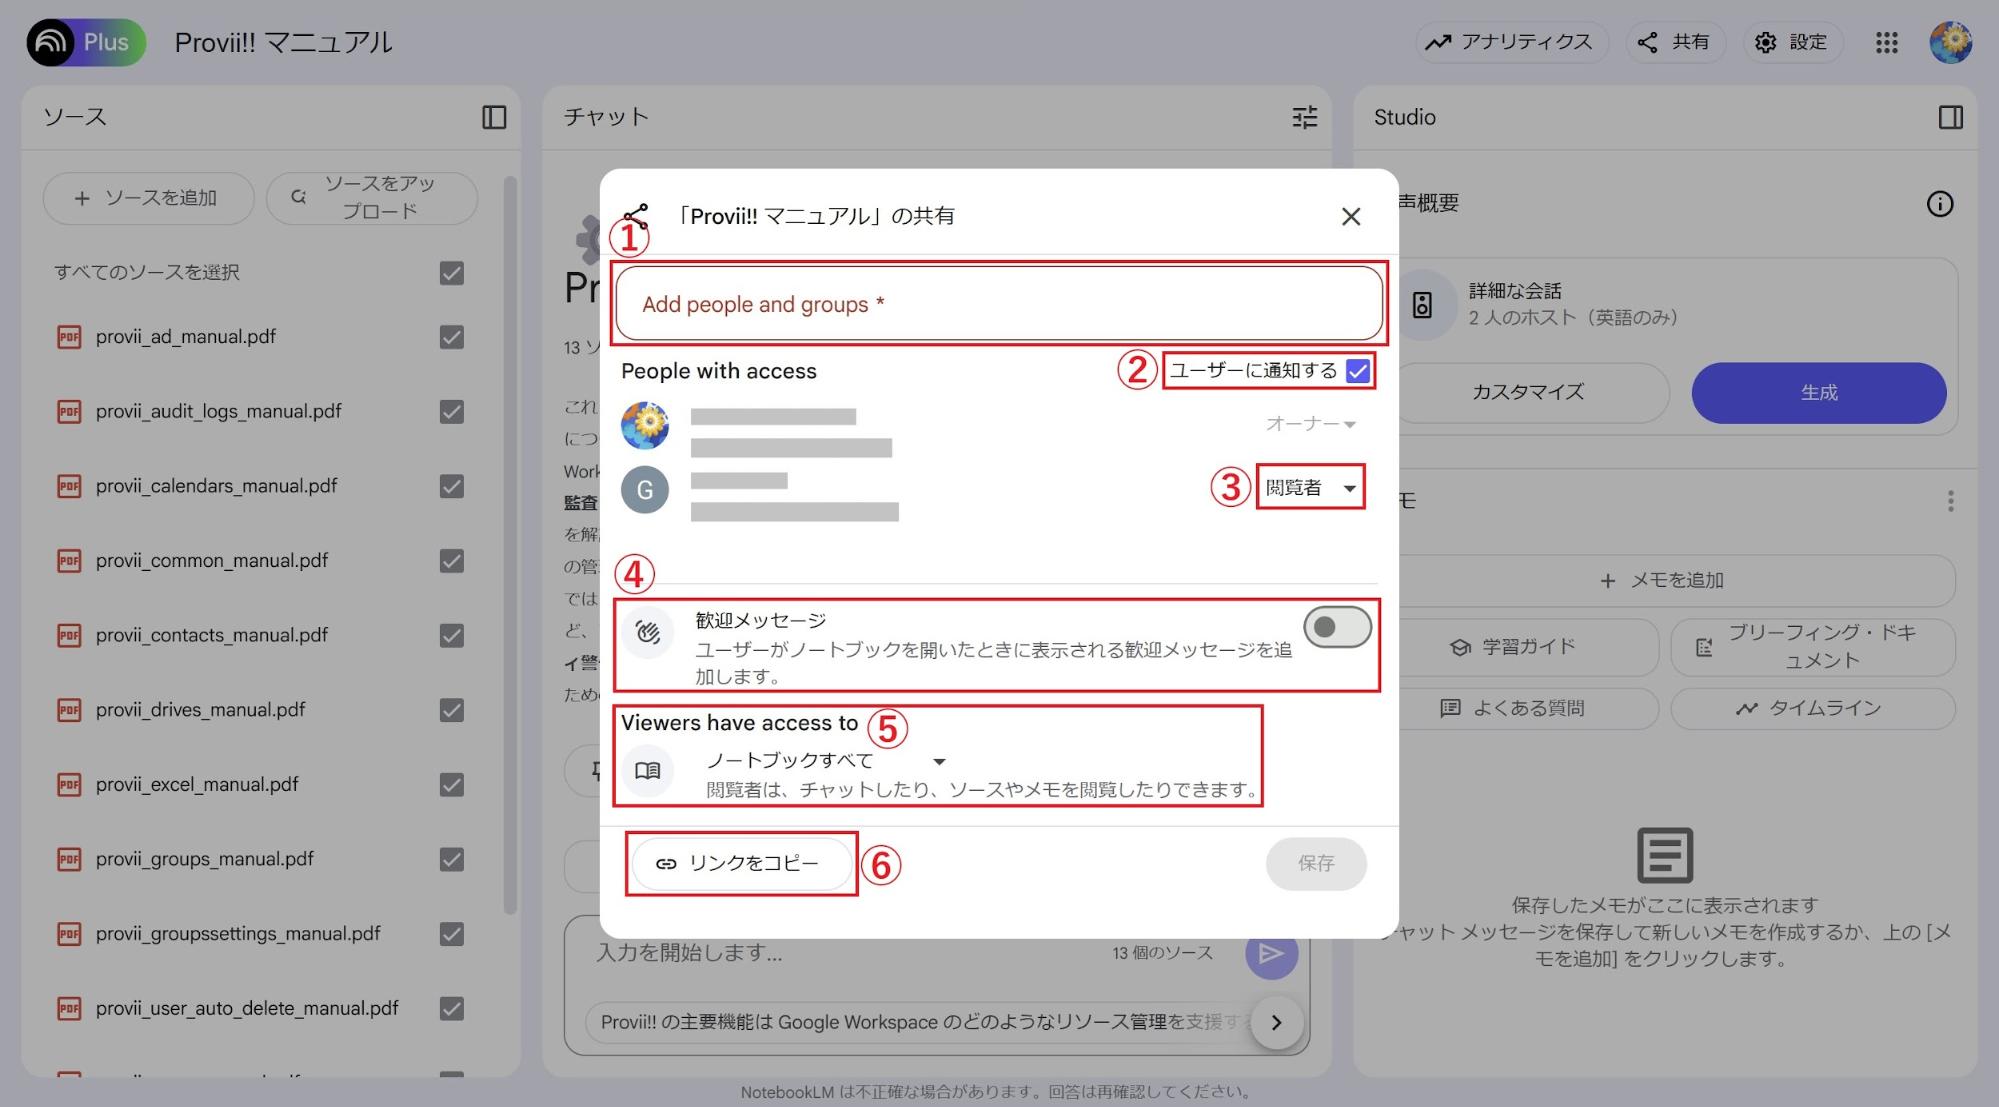The width and height of the screenshot is (1999, 1107).
Task: Click suggested question about Provii!! の主要機能
Action: tap(918, 1022)
